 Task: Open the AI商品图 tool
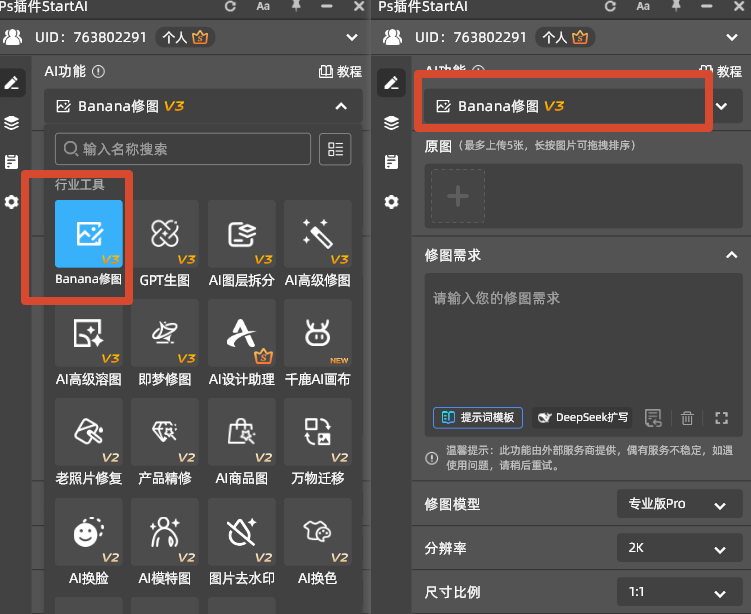(x=241, y=432)
